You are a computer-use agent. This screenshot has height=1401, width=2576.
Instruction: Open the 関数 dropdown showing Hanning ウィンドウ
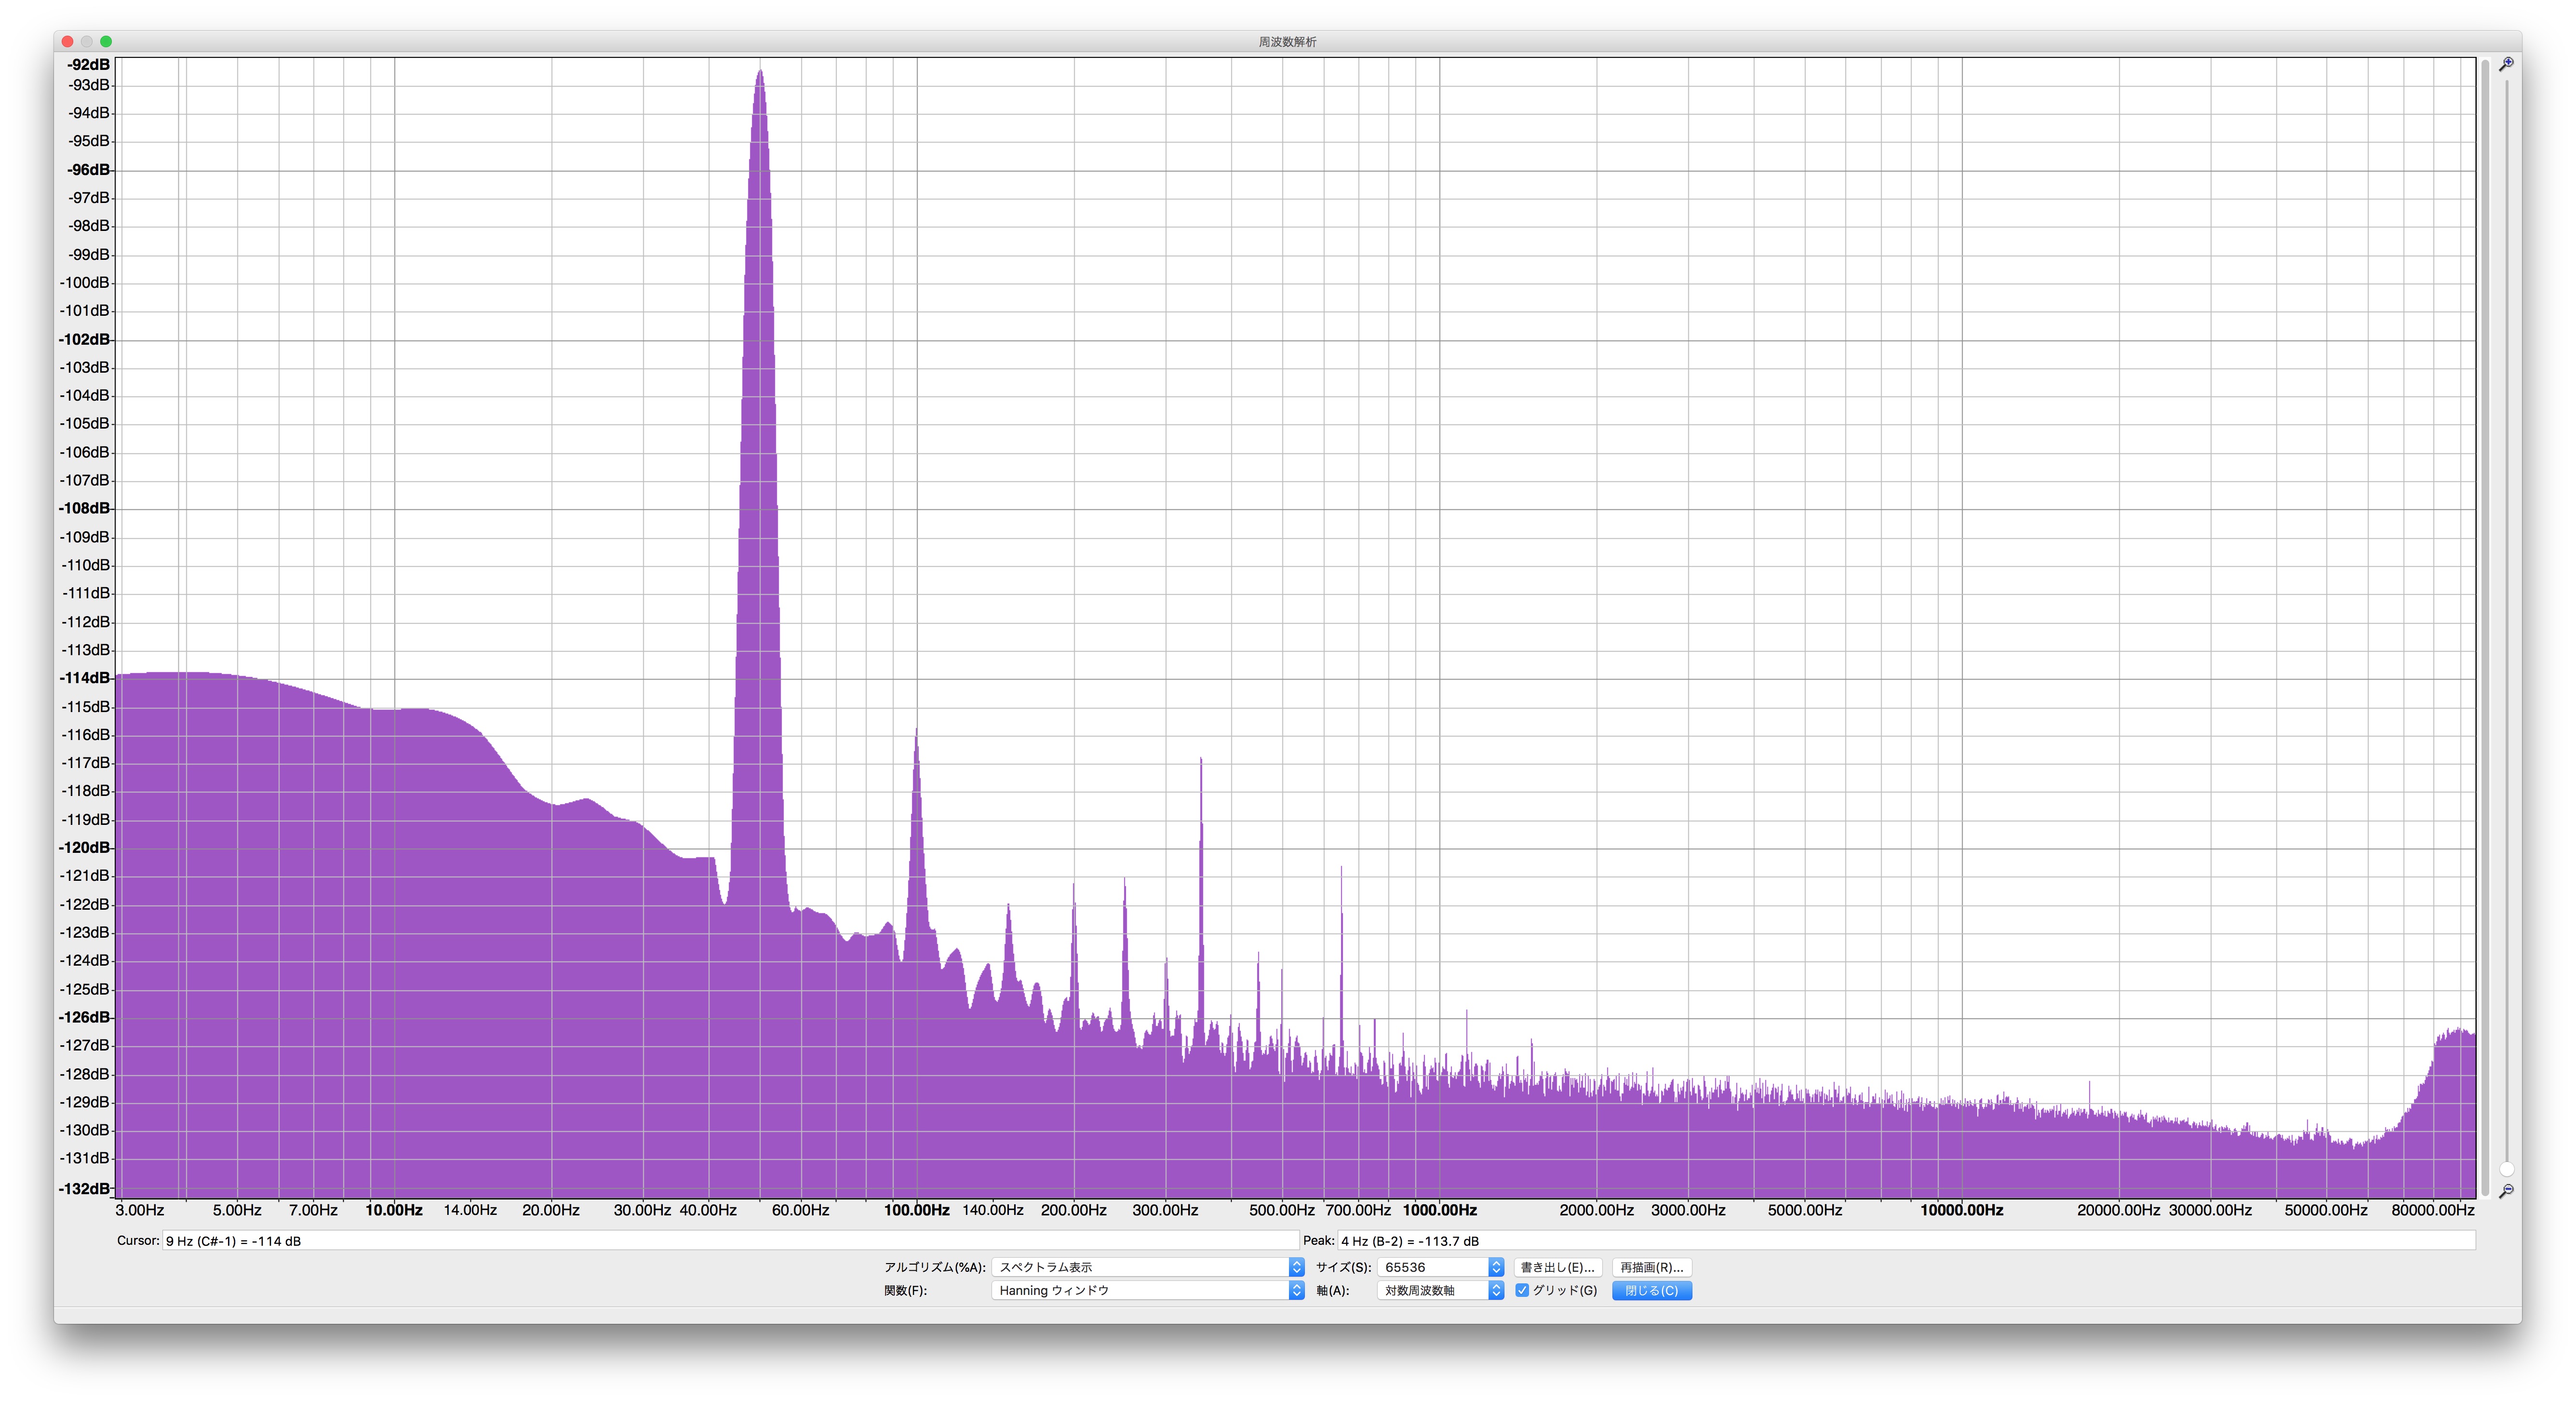coord(1148,1290)
